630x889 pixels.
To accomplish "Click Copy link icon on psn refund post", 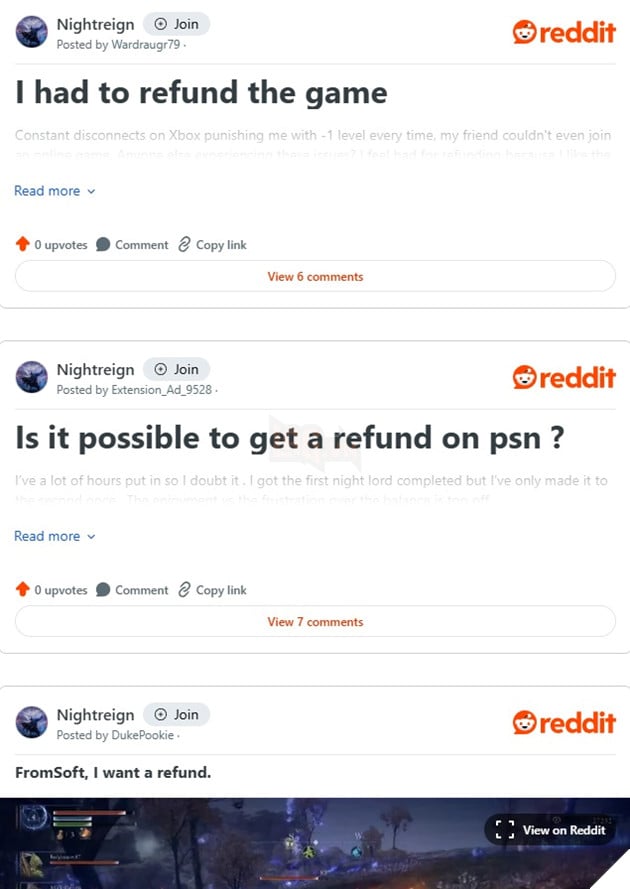I will [184, 590].
